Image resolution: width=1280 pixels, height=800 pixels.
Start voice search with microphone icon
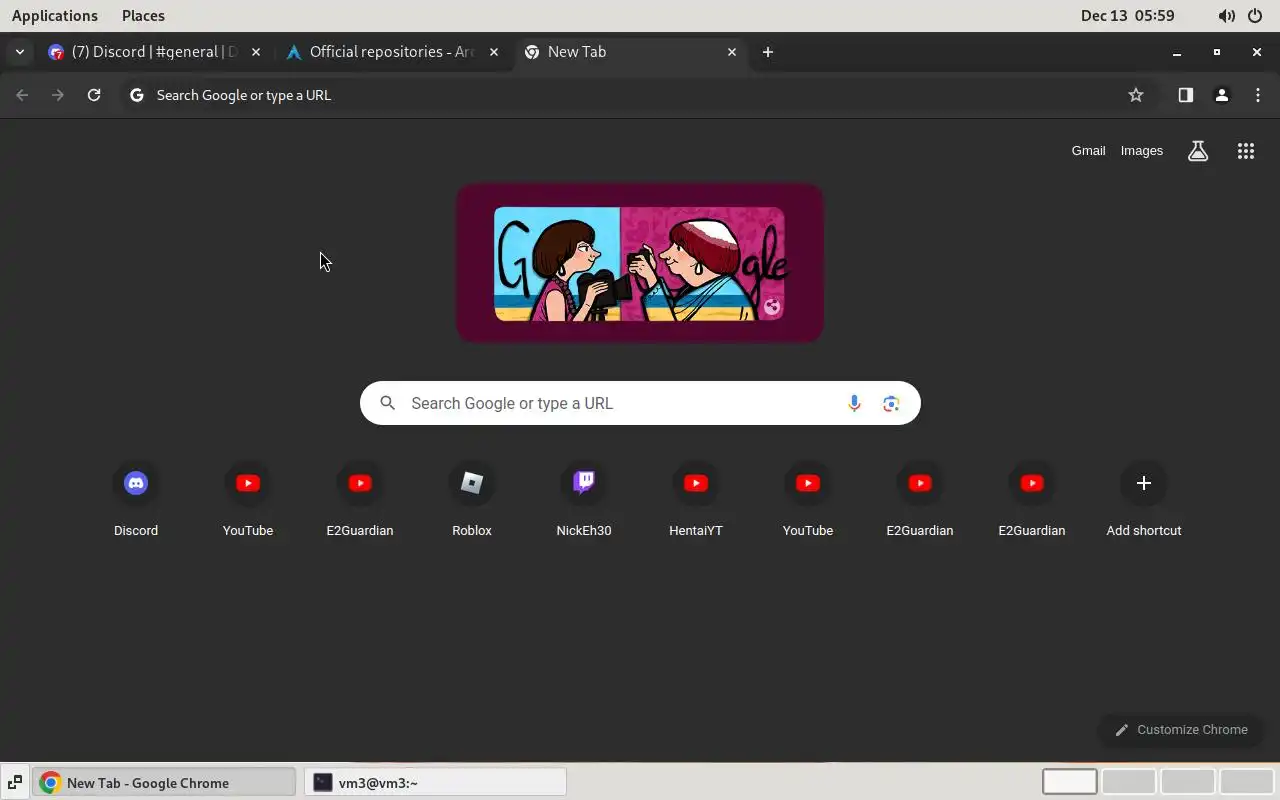coord(854,403)
